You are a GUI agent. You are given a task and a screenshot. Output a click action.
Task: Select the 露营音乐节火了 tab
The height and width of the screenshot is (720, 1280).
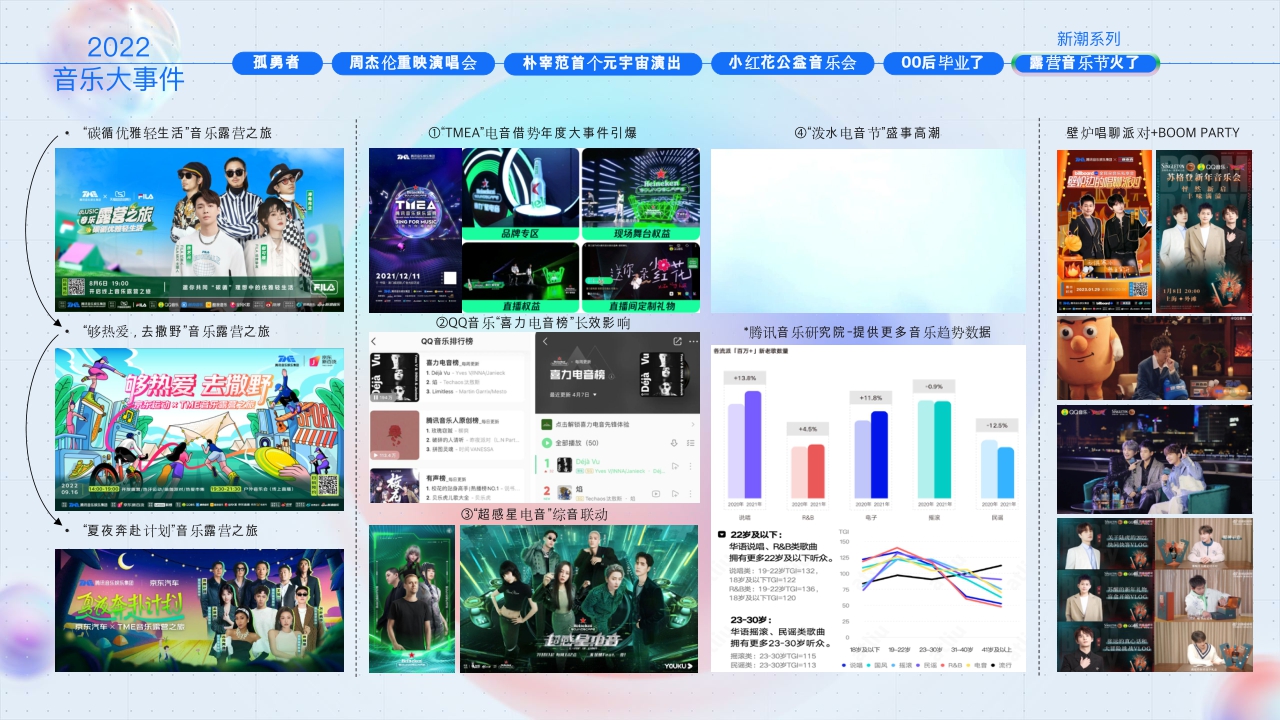[x=1085, y=64]
